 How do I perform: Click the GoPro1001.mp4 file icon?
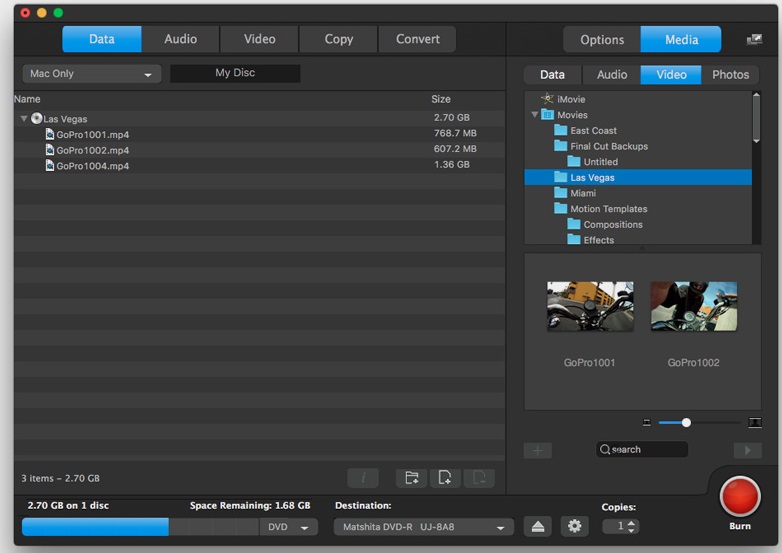point(50,134)
